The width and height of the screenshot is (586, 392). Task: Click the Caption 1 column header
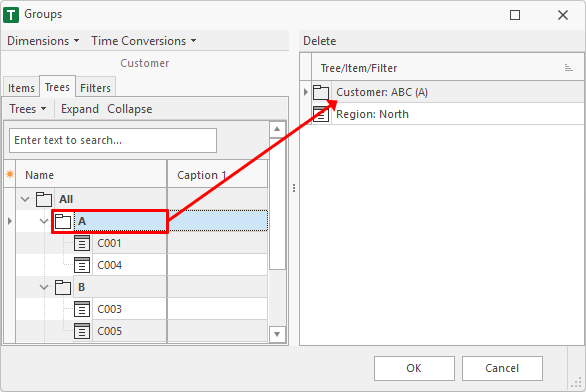click(218, 175)
